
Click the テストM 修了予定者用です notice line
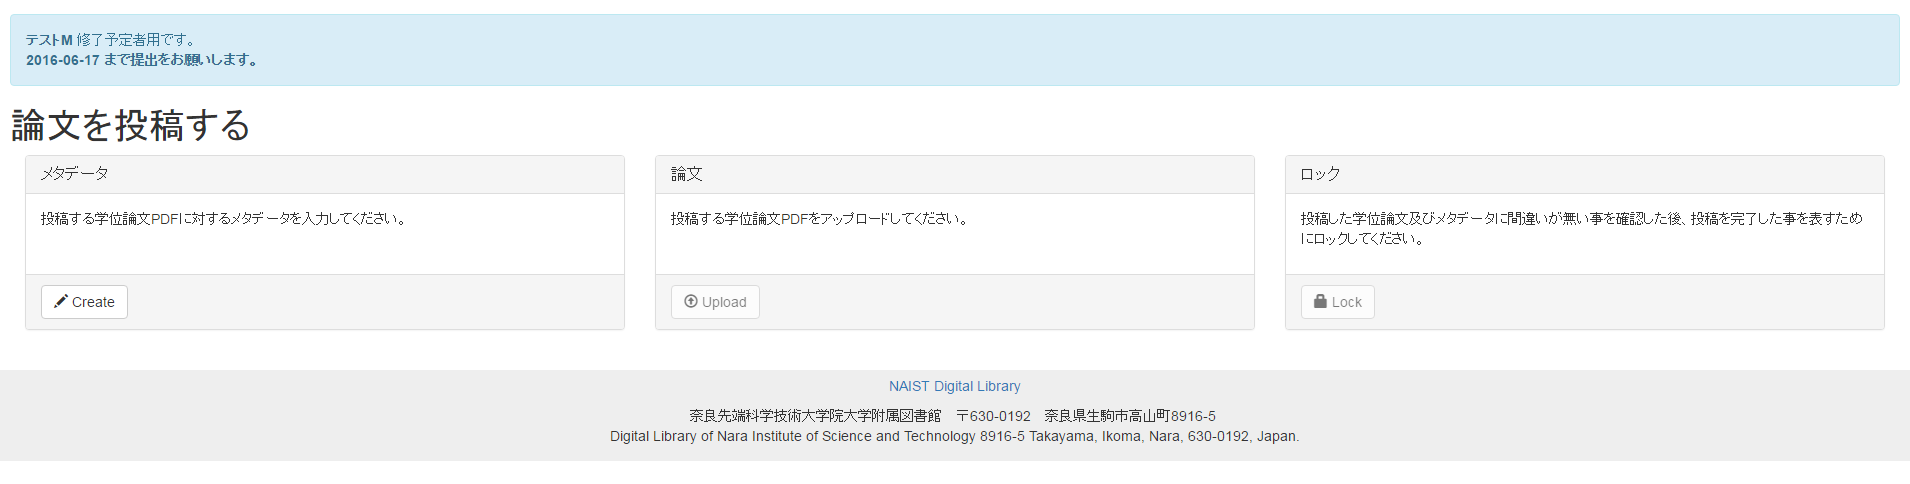point(111,40)
